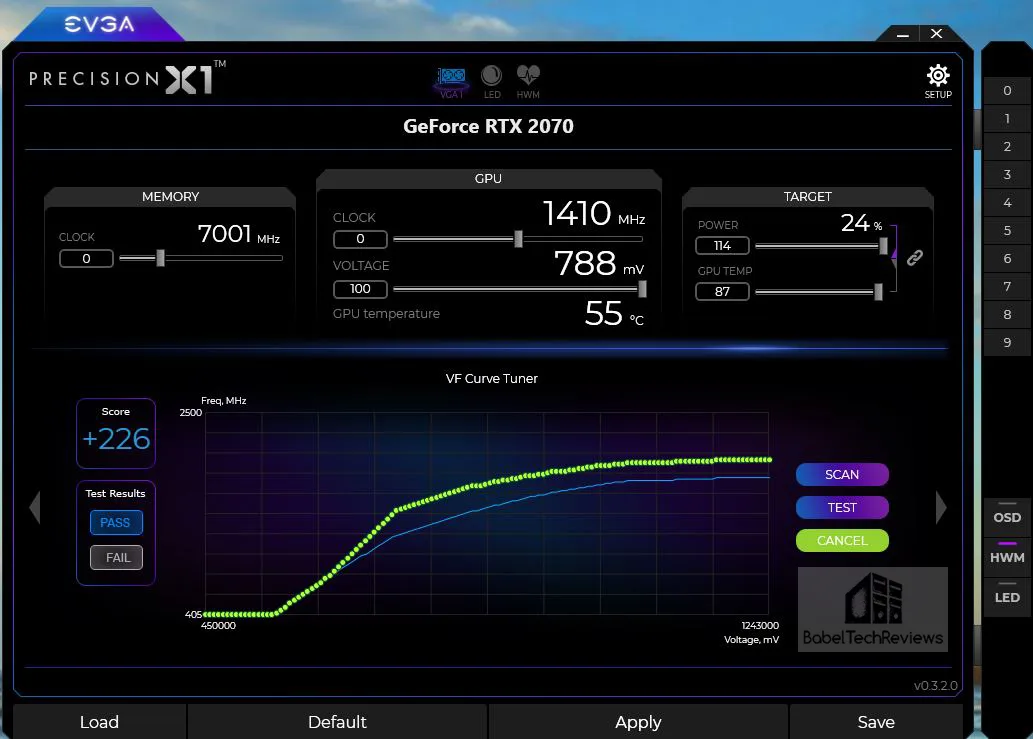Click the VF Curve Tuner heading
This screenshot has width=1033, height=739.
[x=491, y=379]
